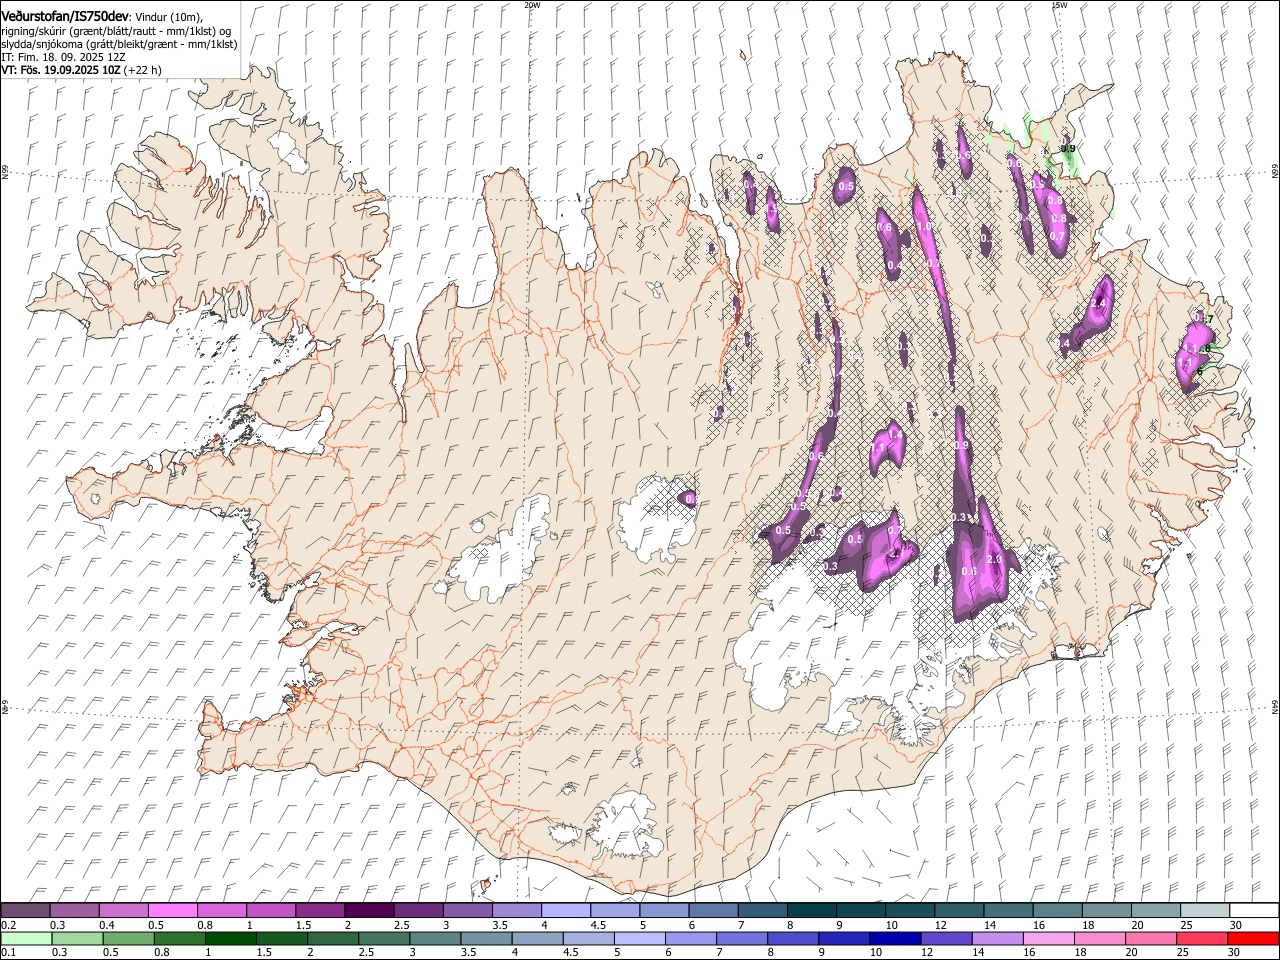Click the palest green swatch at 0.1 in bottom legend row

click(x=26, y=938)
